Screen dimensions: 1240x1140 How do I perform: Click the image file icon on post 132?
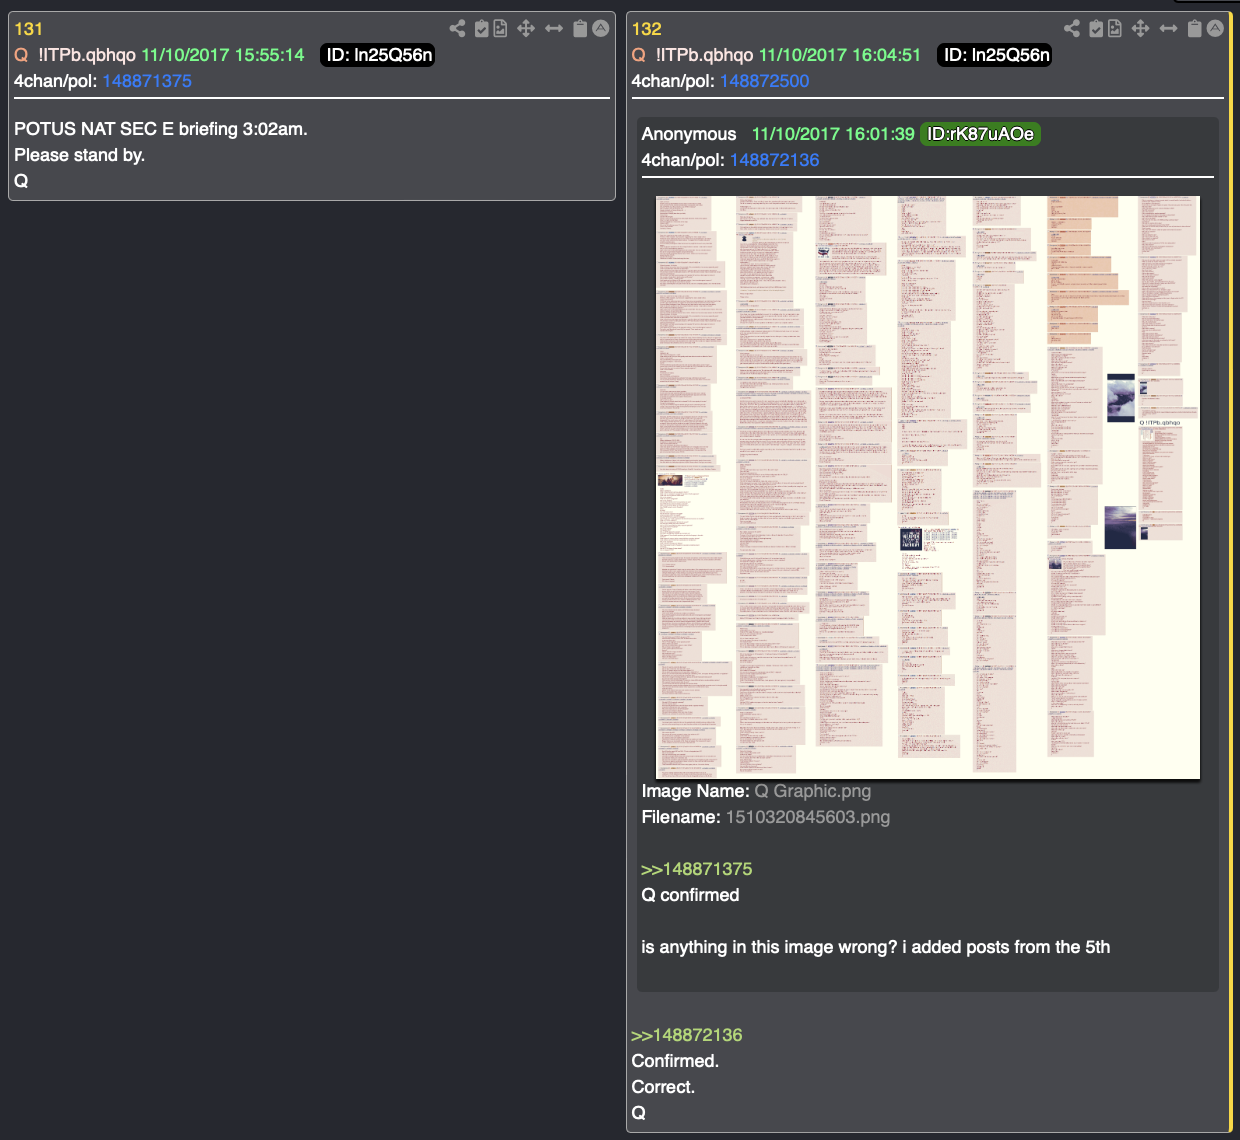click(1114, 28)
